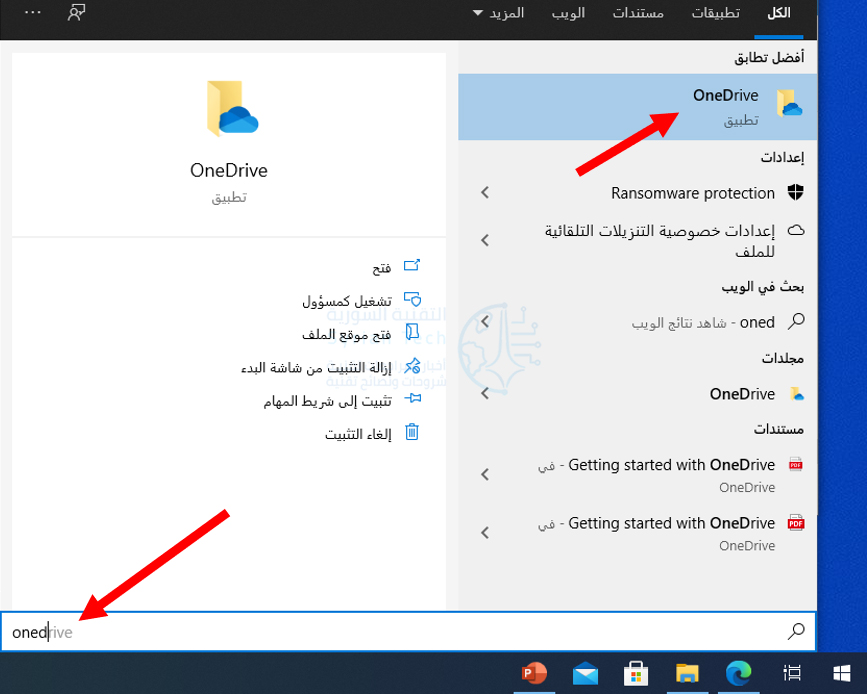The width and height of the screenshot is (867, 694).
Task: Open the OneDrive best match result
Action: (638, 107)
